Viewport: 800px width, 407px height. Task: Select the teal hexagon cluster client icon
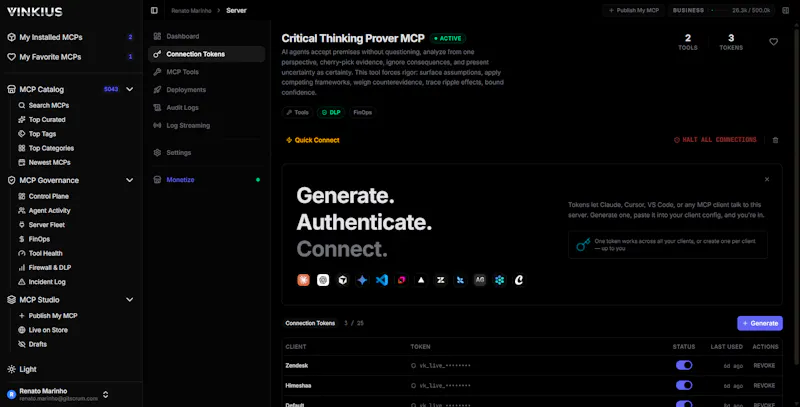(x=499, y=280)
